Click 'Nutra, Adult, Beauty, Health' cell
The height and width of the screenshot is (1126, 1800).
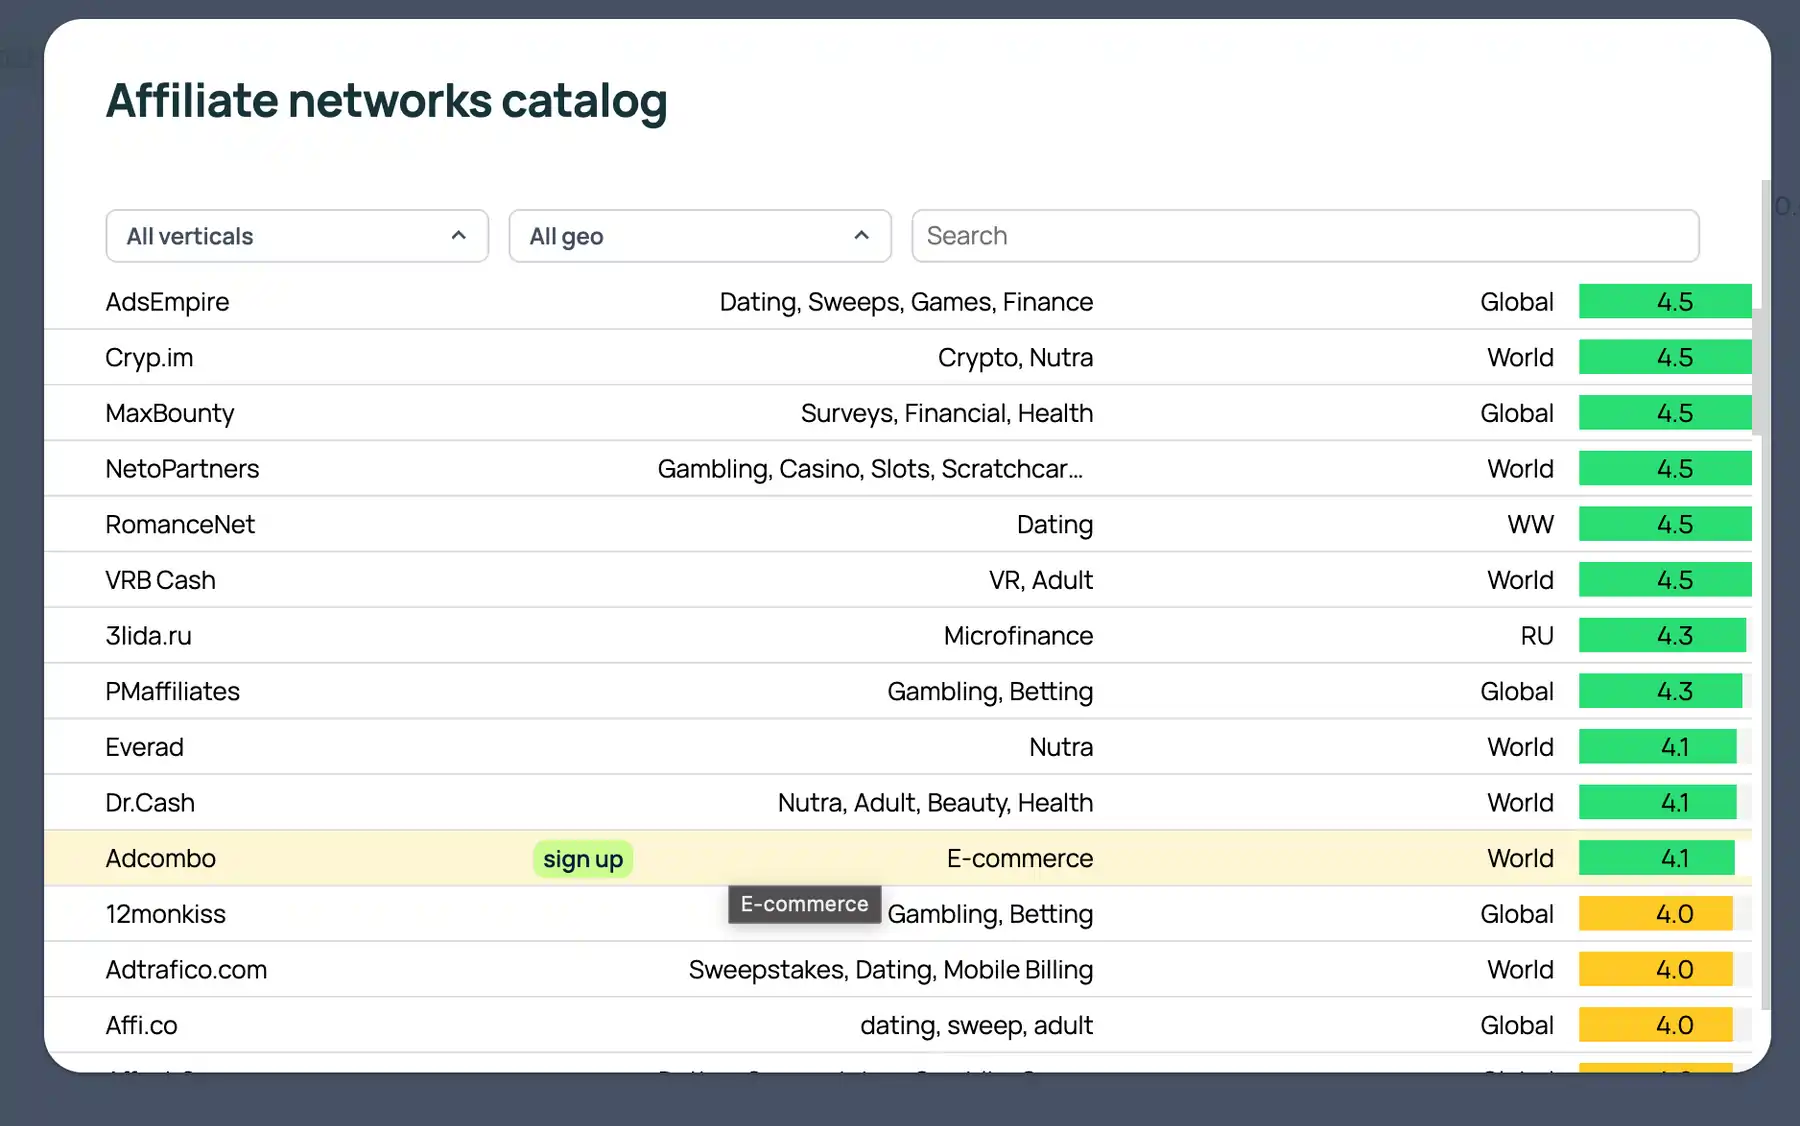click(x=936, y=803)
